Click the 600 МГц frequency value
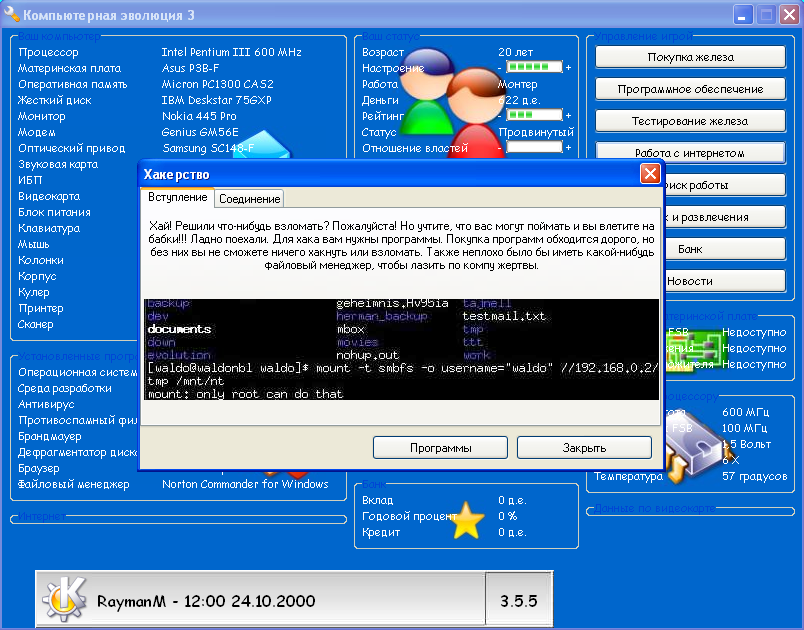This screenshot has width=804, height=630. [x=745, y=412]
